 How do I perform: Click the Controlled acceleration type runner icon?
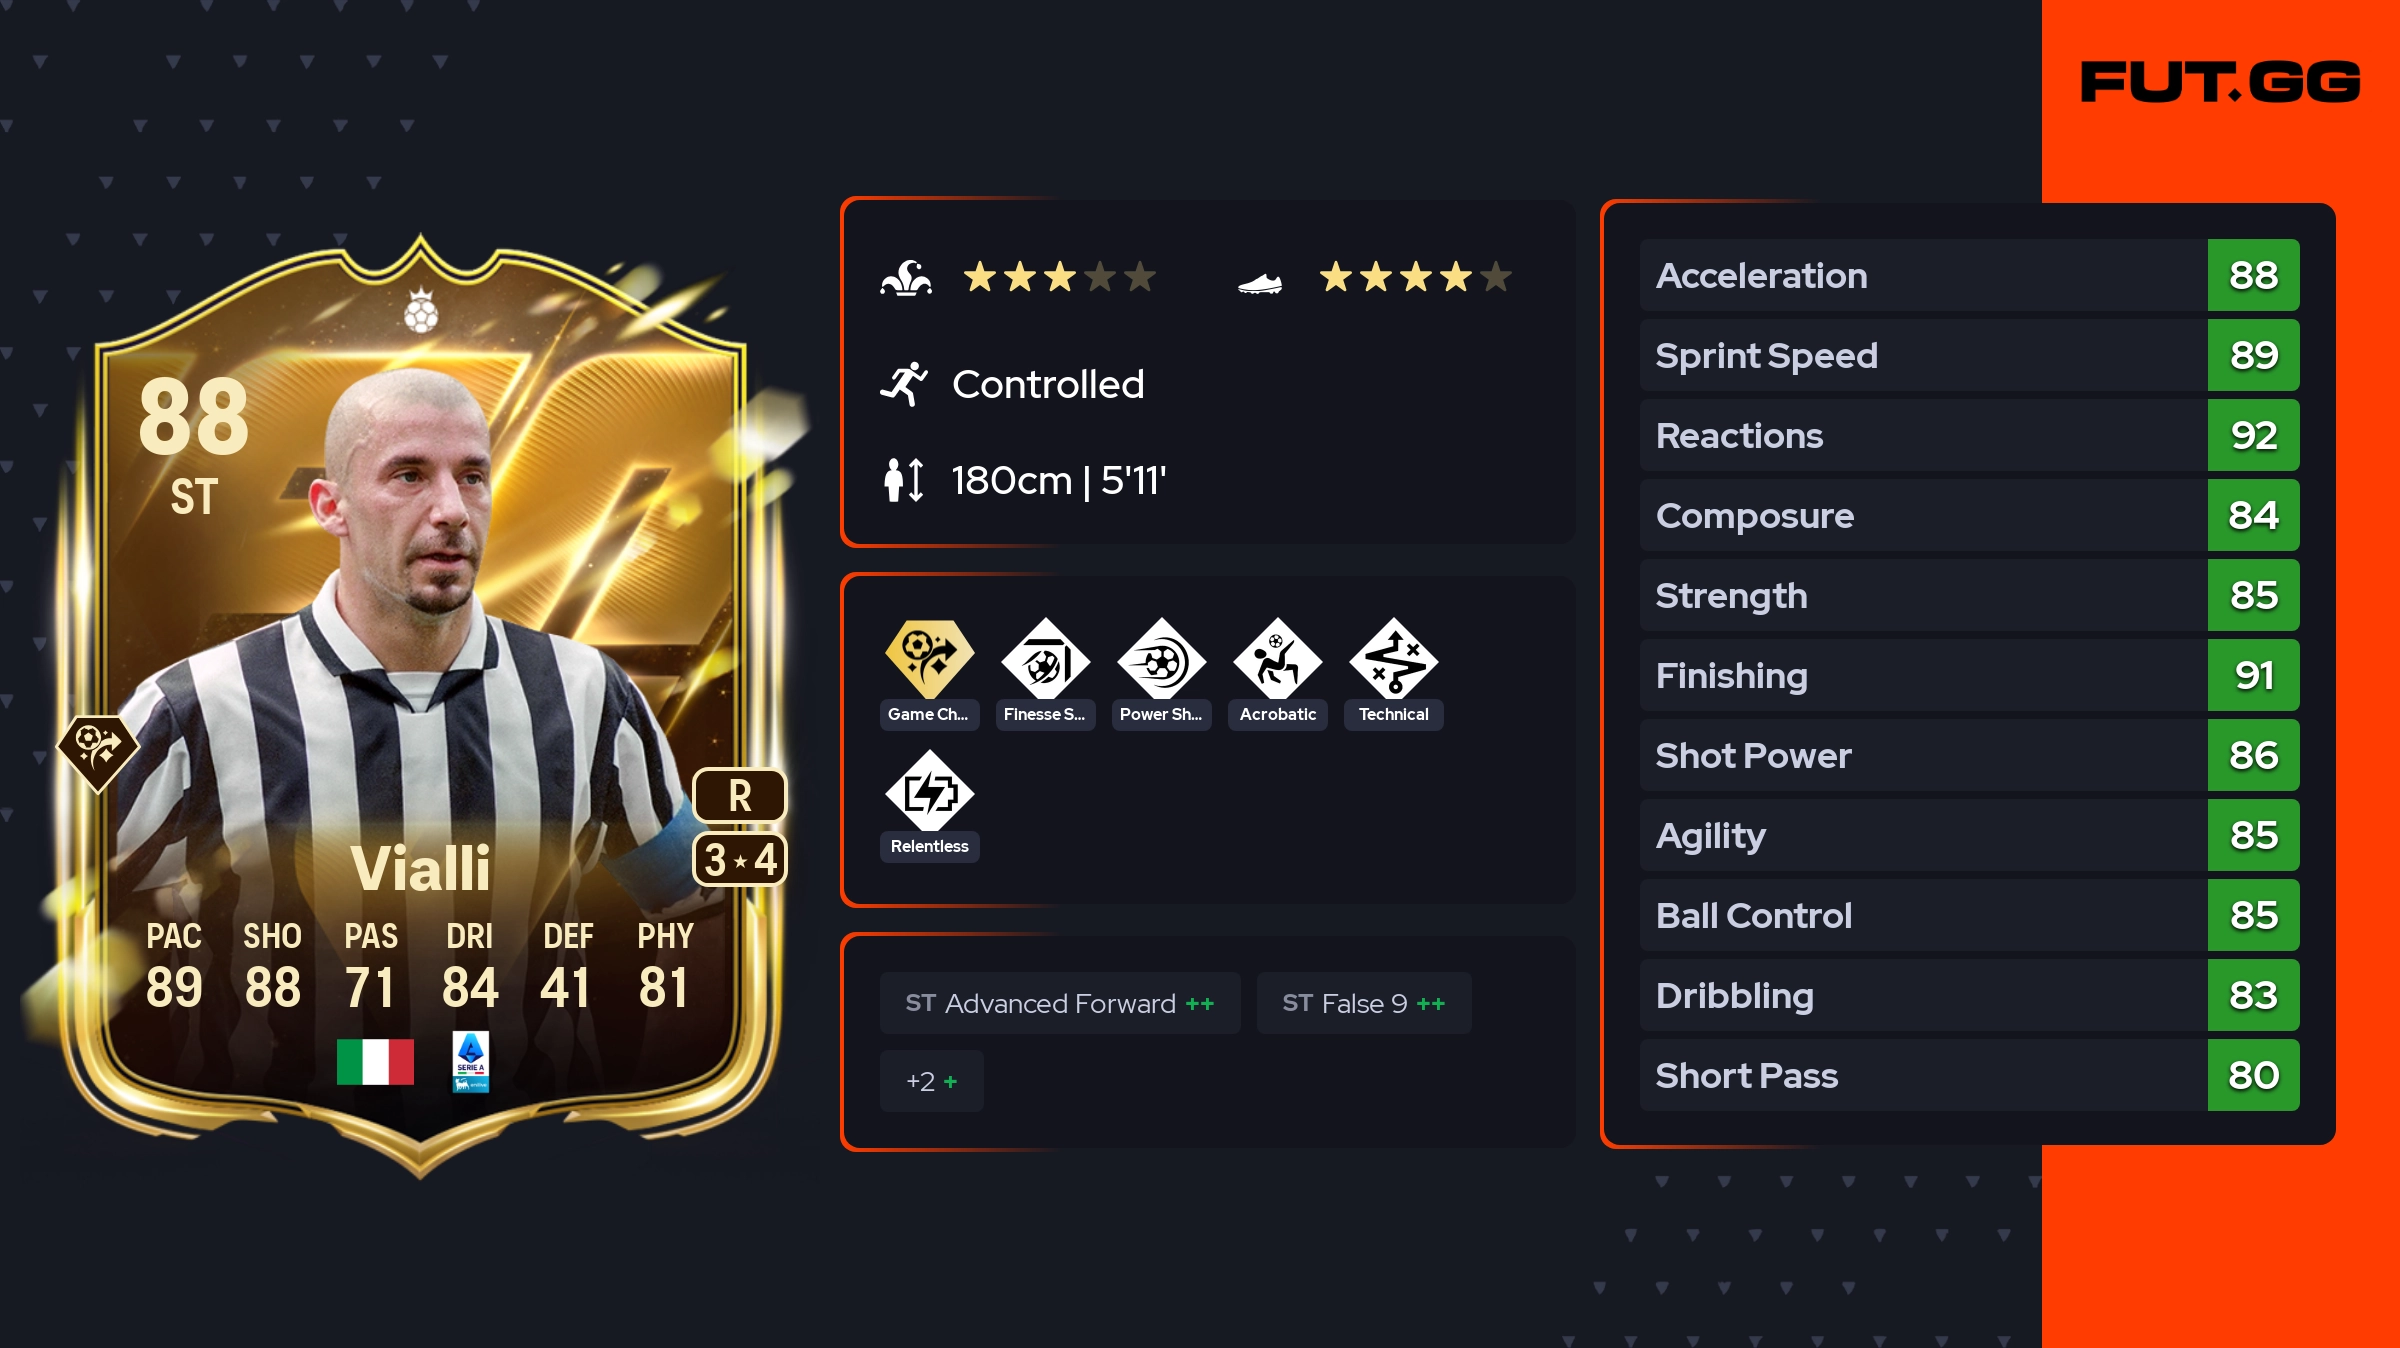tap(903, 384)
